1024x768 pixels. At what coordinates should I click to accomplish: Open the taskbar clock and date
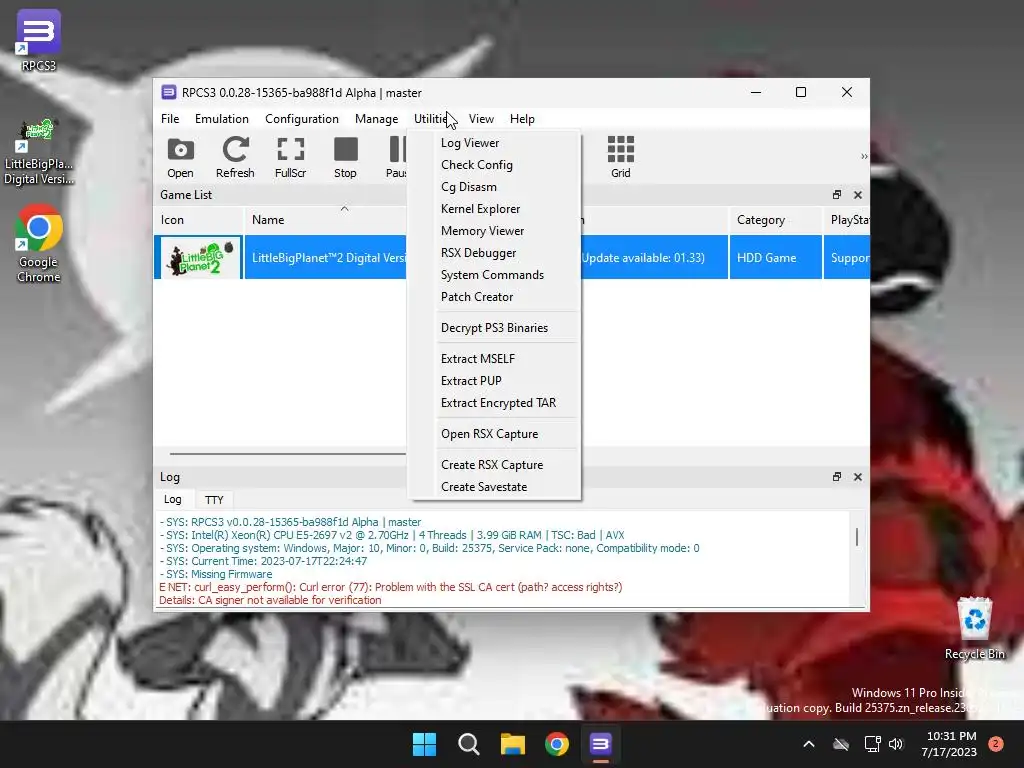point(951,744)
